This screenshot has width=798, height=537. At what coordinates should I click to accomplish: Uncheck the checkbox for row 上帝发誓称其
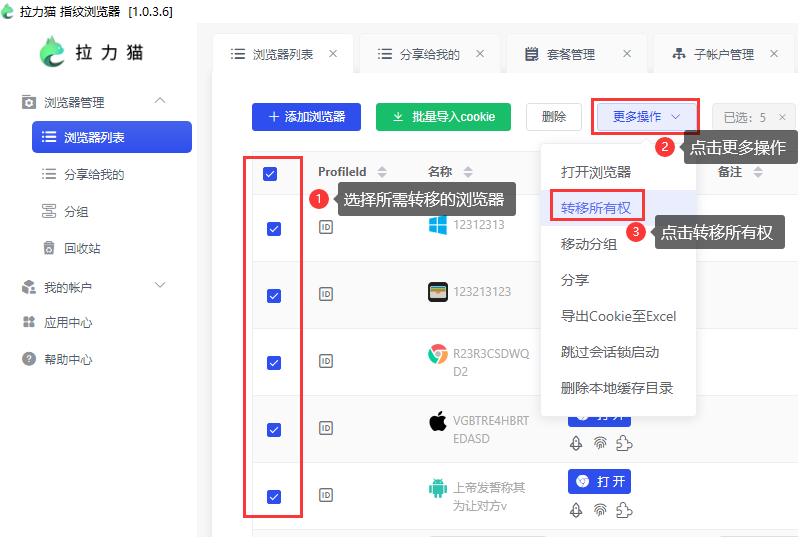click(x=274, y=497)
